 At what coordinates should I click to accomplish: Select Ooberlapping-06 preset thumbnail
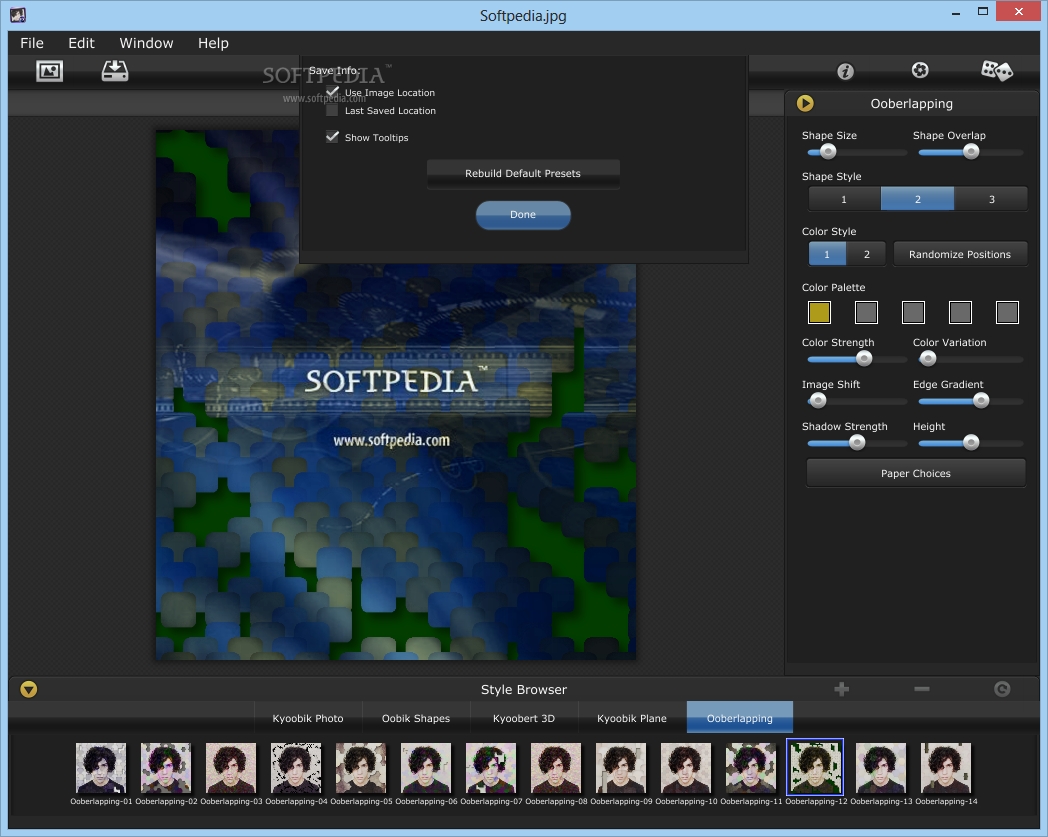coord(426,767)
